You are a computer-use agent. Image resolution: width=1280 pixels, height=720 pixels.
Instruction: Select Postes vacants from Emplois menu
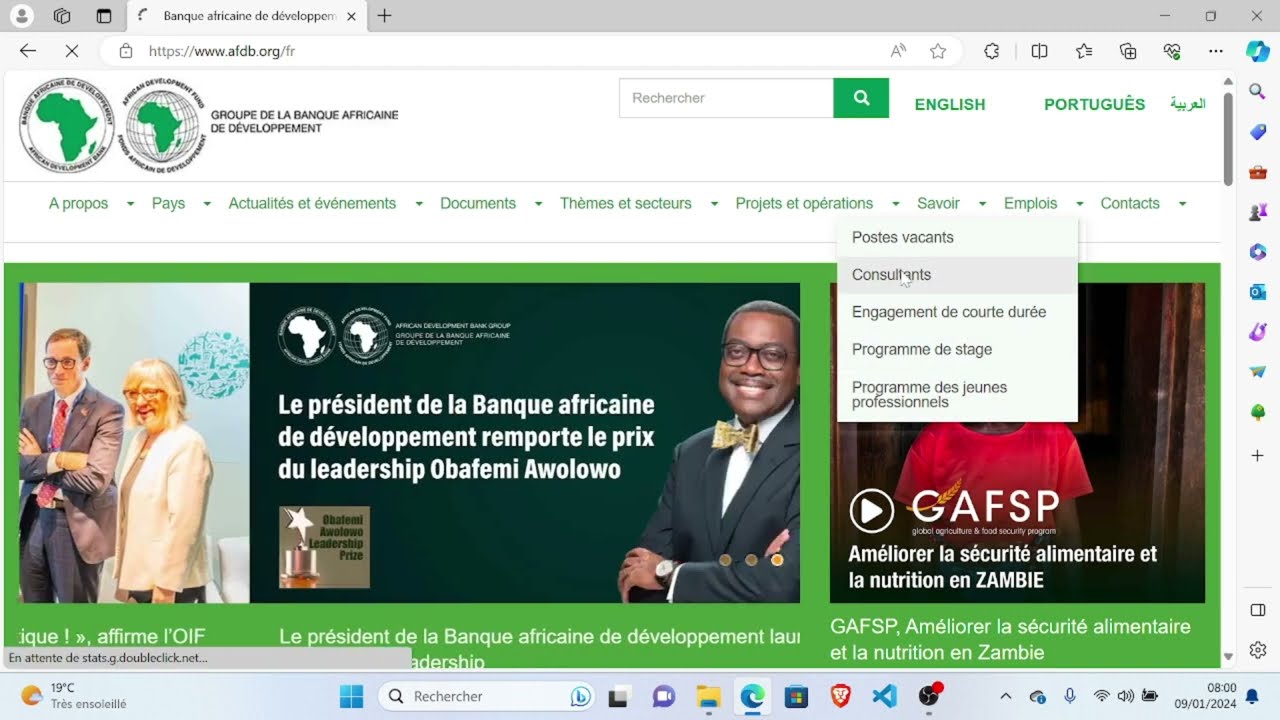pos(958,237)
